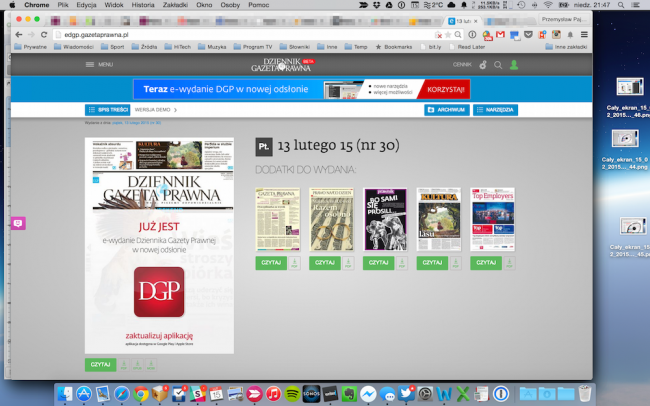The width and height of the screenshot is (650, 406).
Task: Download the Top Employers PDF
Action: [509, 263]
